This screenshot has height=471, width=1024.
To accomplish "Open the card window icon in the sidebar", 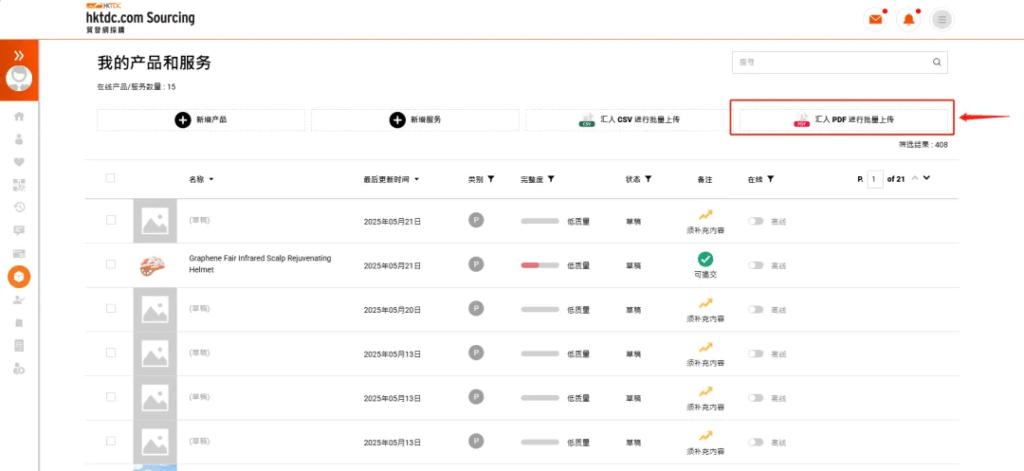I will (19, 253).
